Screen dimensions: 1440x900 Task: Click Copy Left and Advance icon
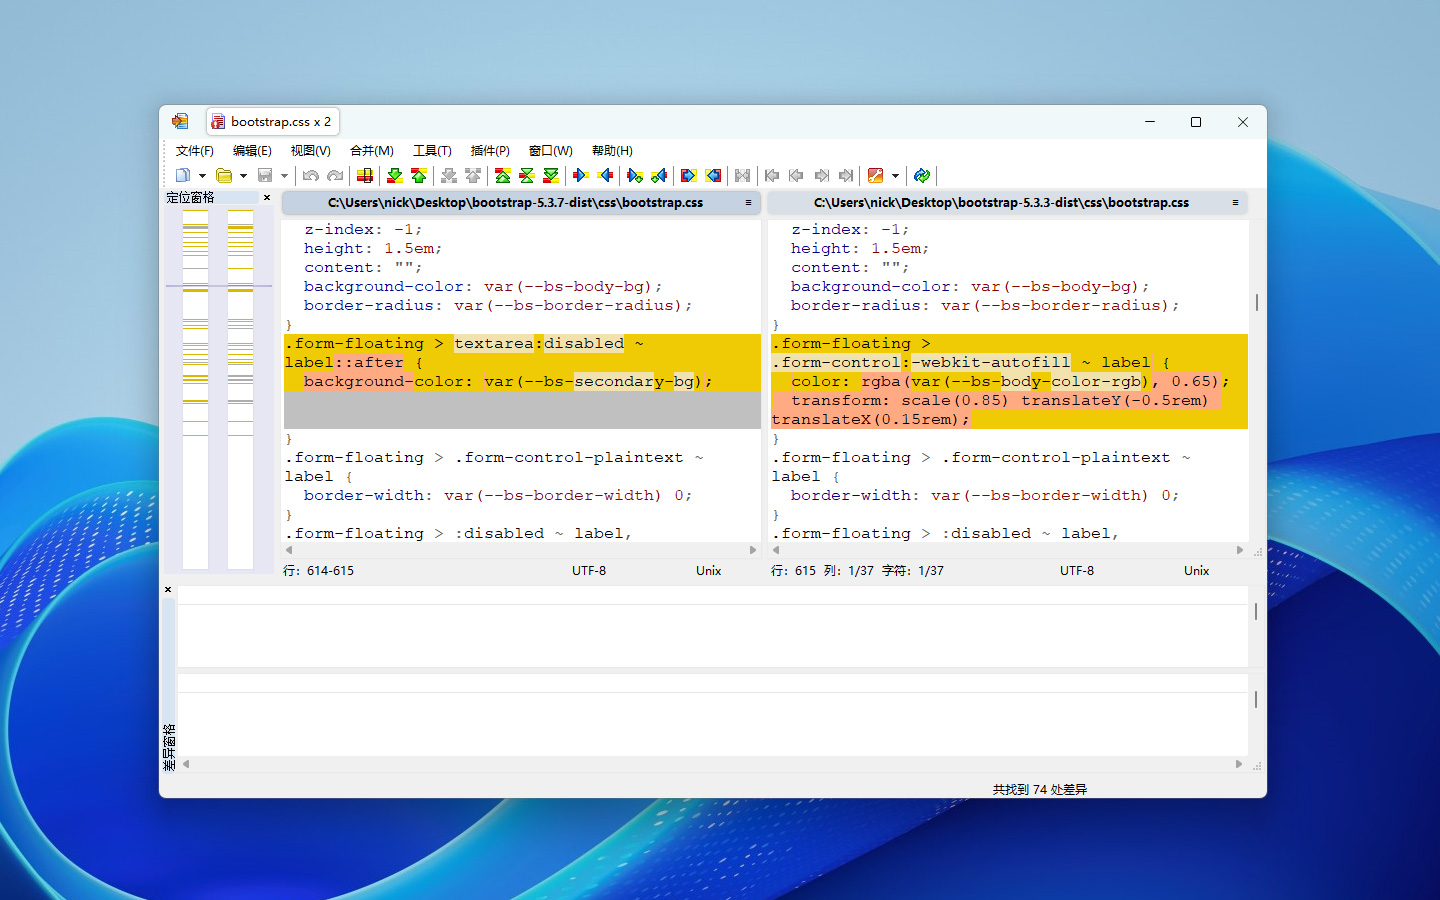click(x=659, y=176)
